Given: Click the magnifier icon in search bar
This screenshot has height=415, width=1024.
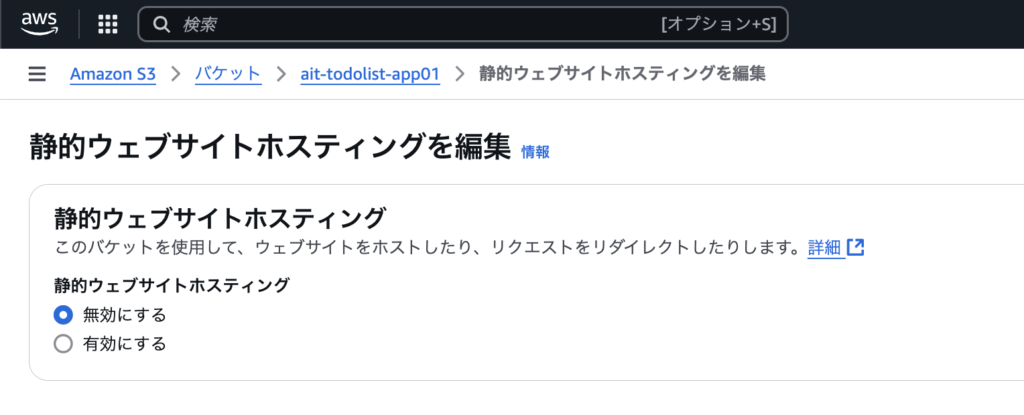Looking at the screenshot, I should [161, 24].
